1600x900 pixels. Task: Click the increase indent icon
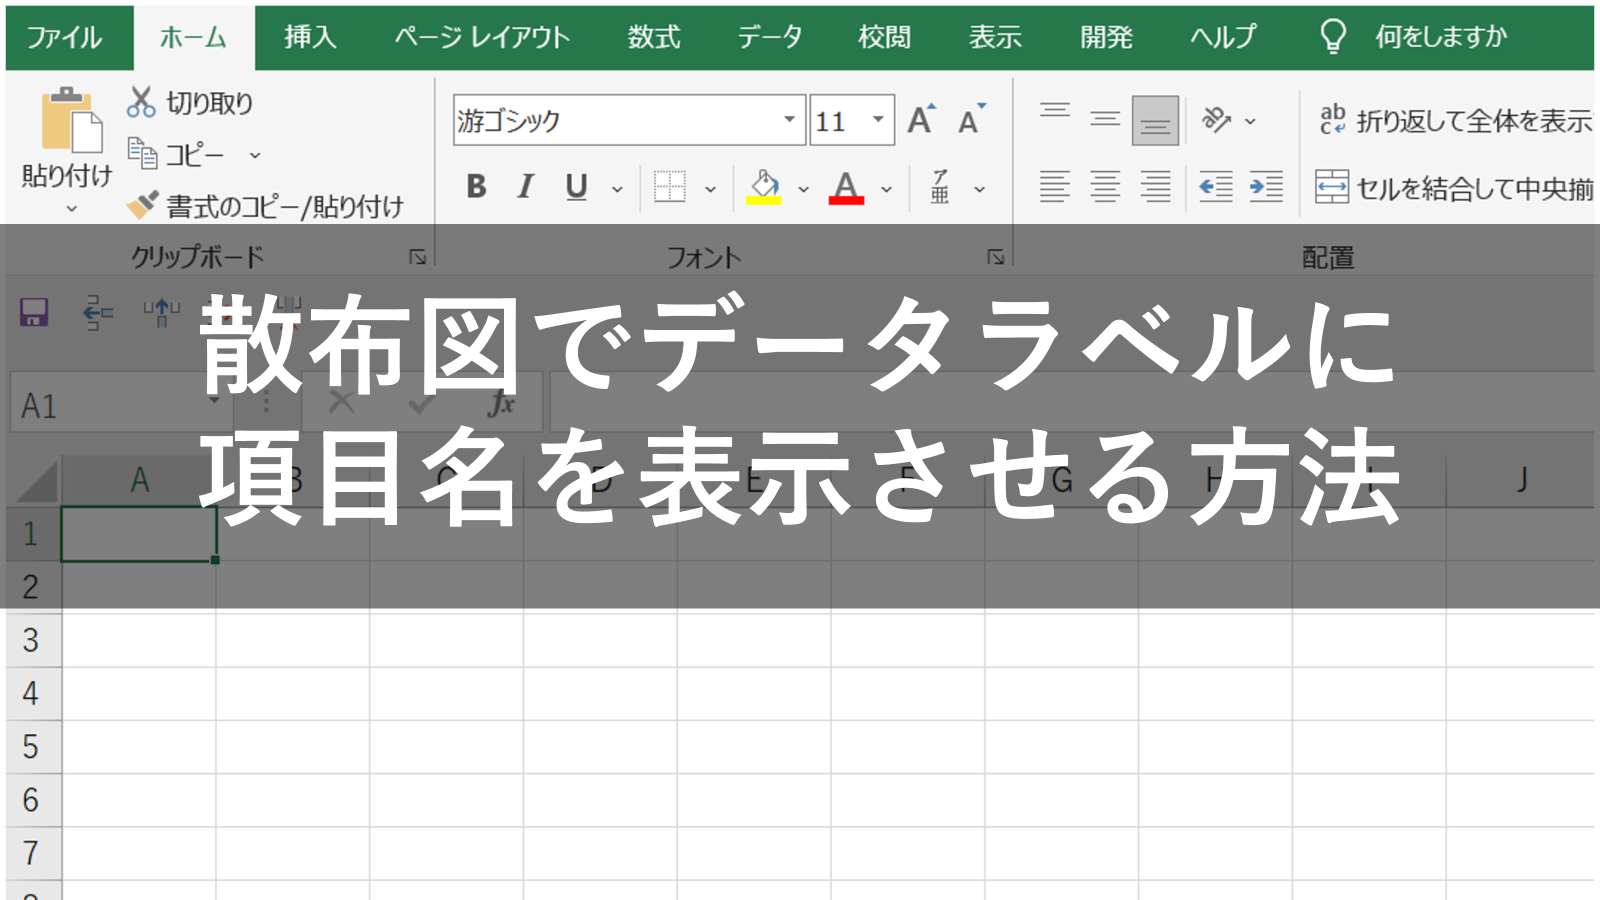1266,187
